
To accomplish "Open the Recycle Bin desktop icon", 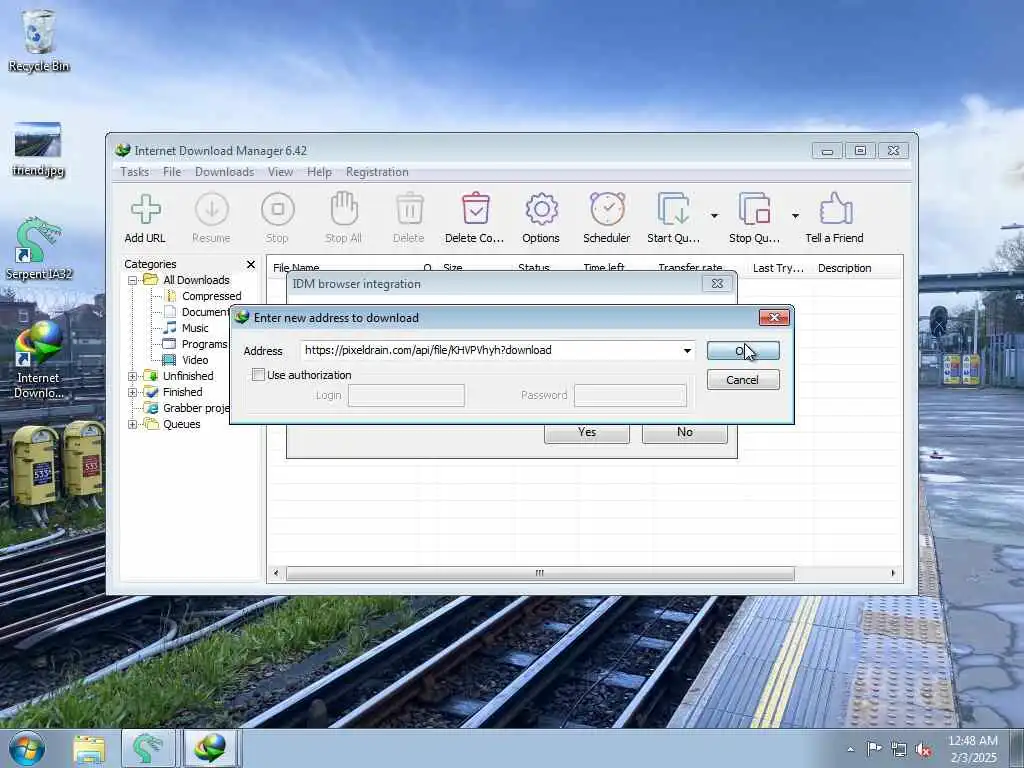I will (39, 40).
